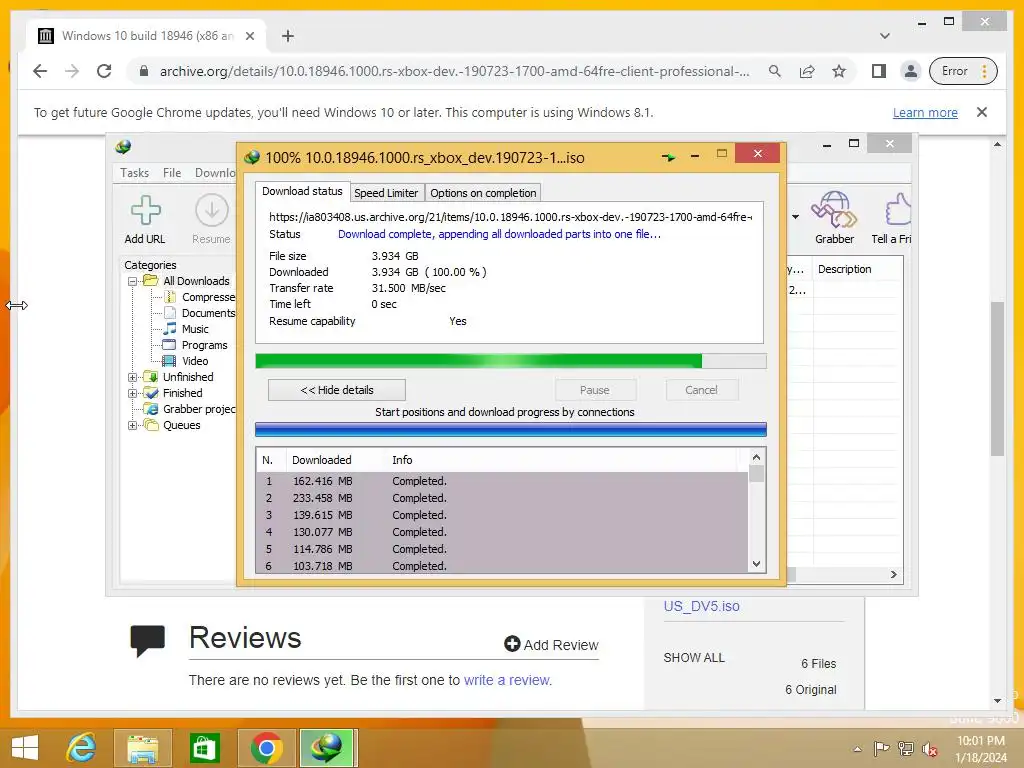This screenshot has height=768, width=1024.
Task: Open Internet Explorer from the taskbar
Action: (x=81, y=748)
